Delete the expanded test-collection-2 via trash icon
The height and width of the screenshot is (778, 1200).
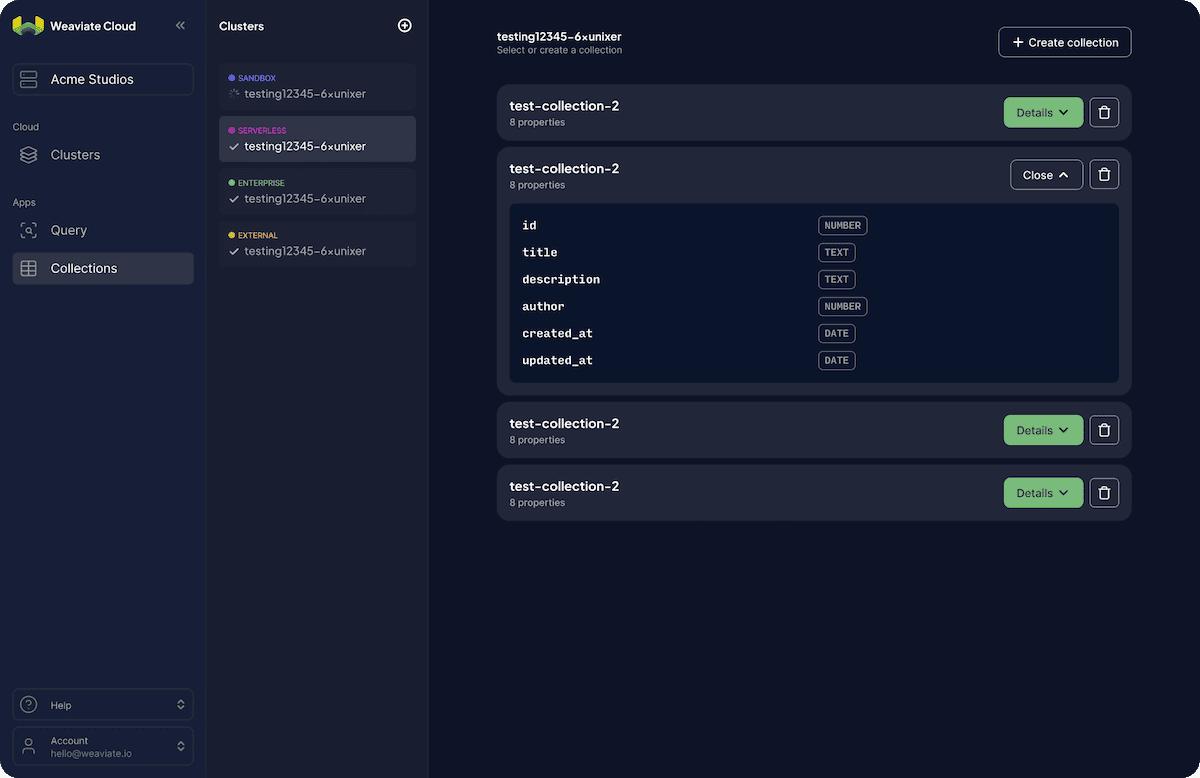1104,173
